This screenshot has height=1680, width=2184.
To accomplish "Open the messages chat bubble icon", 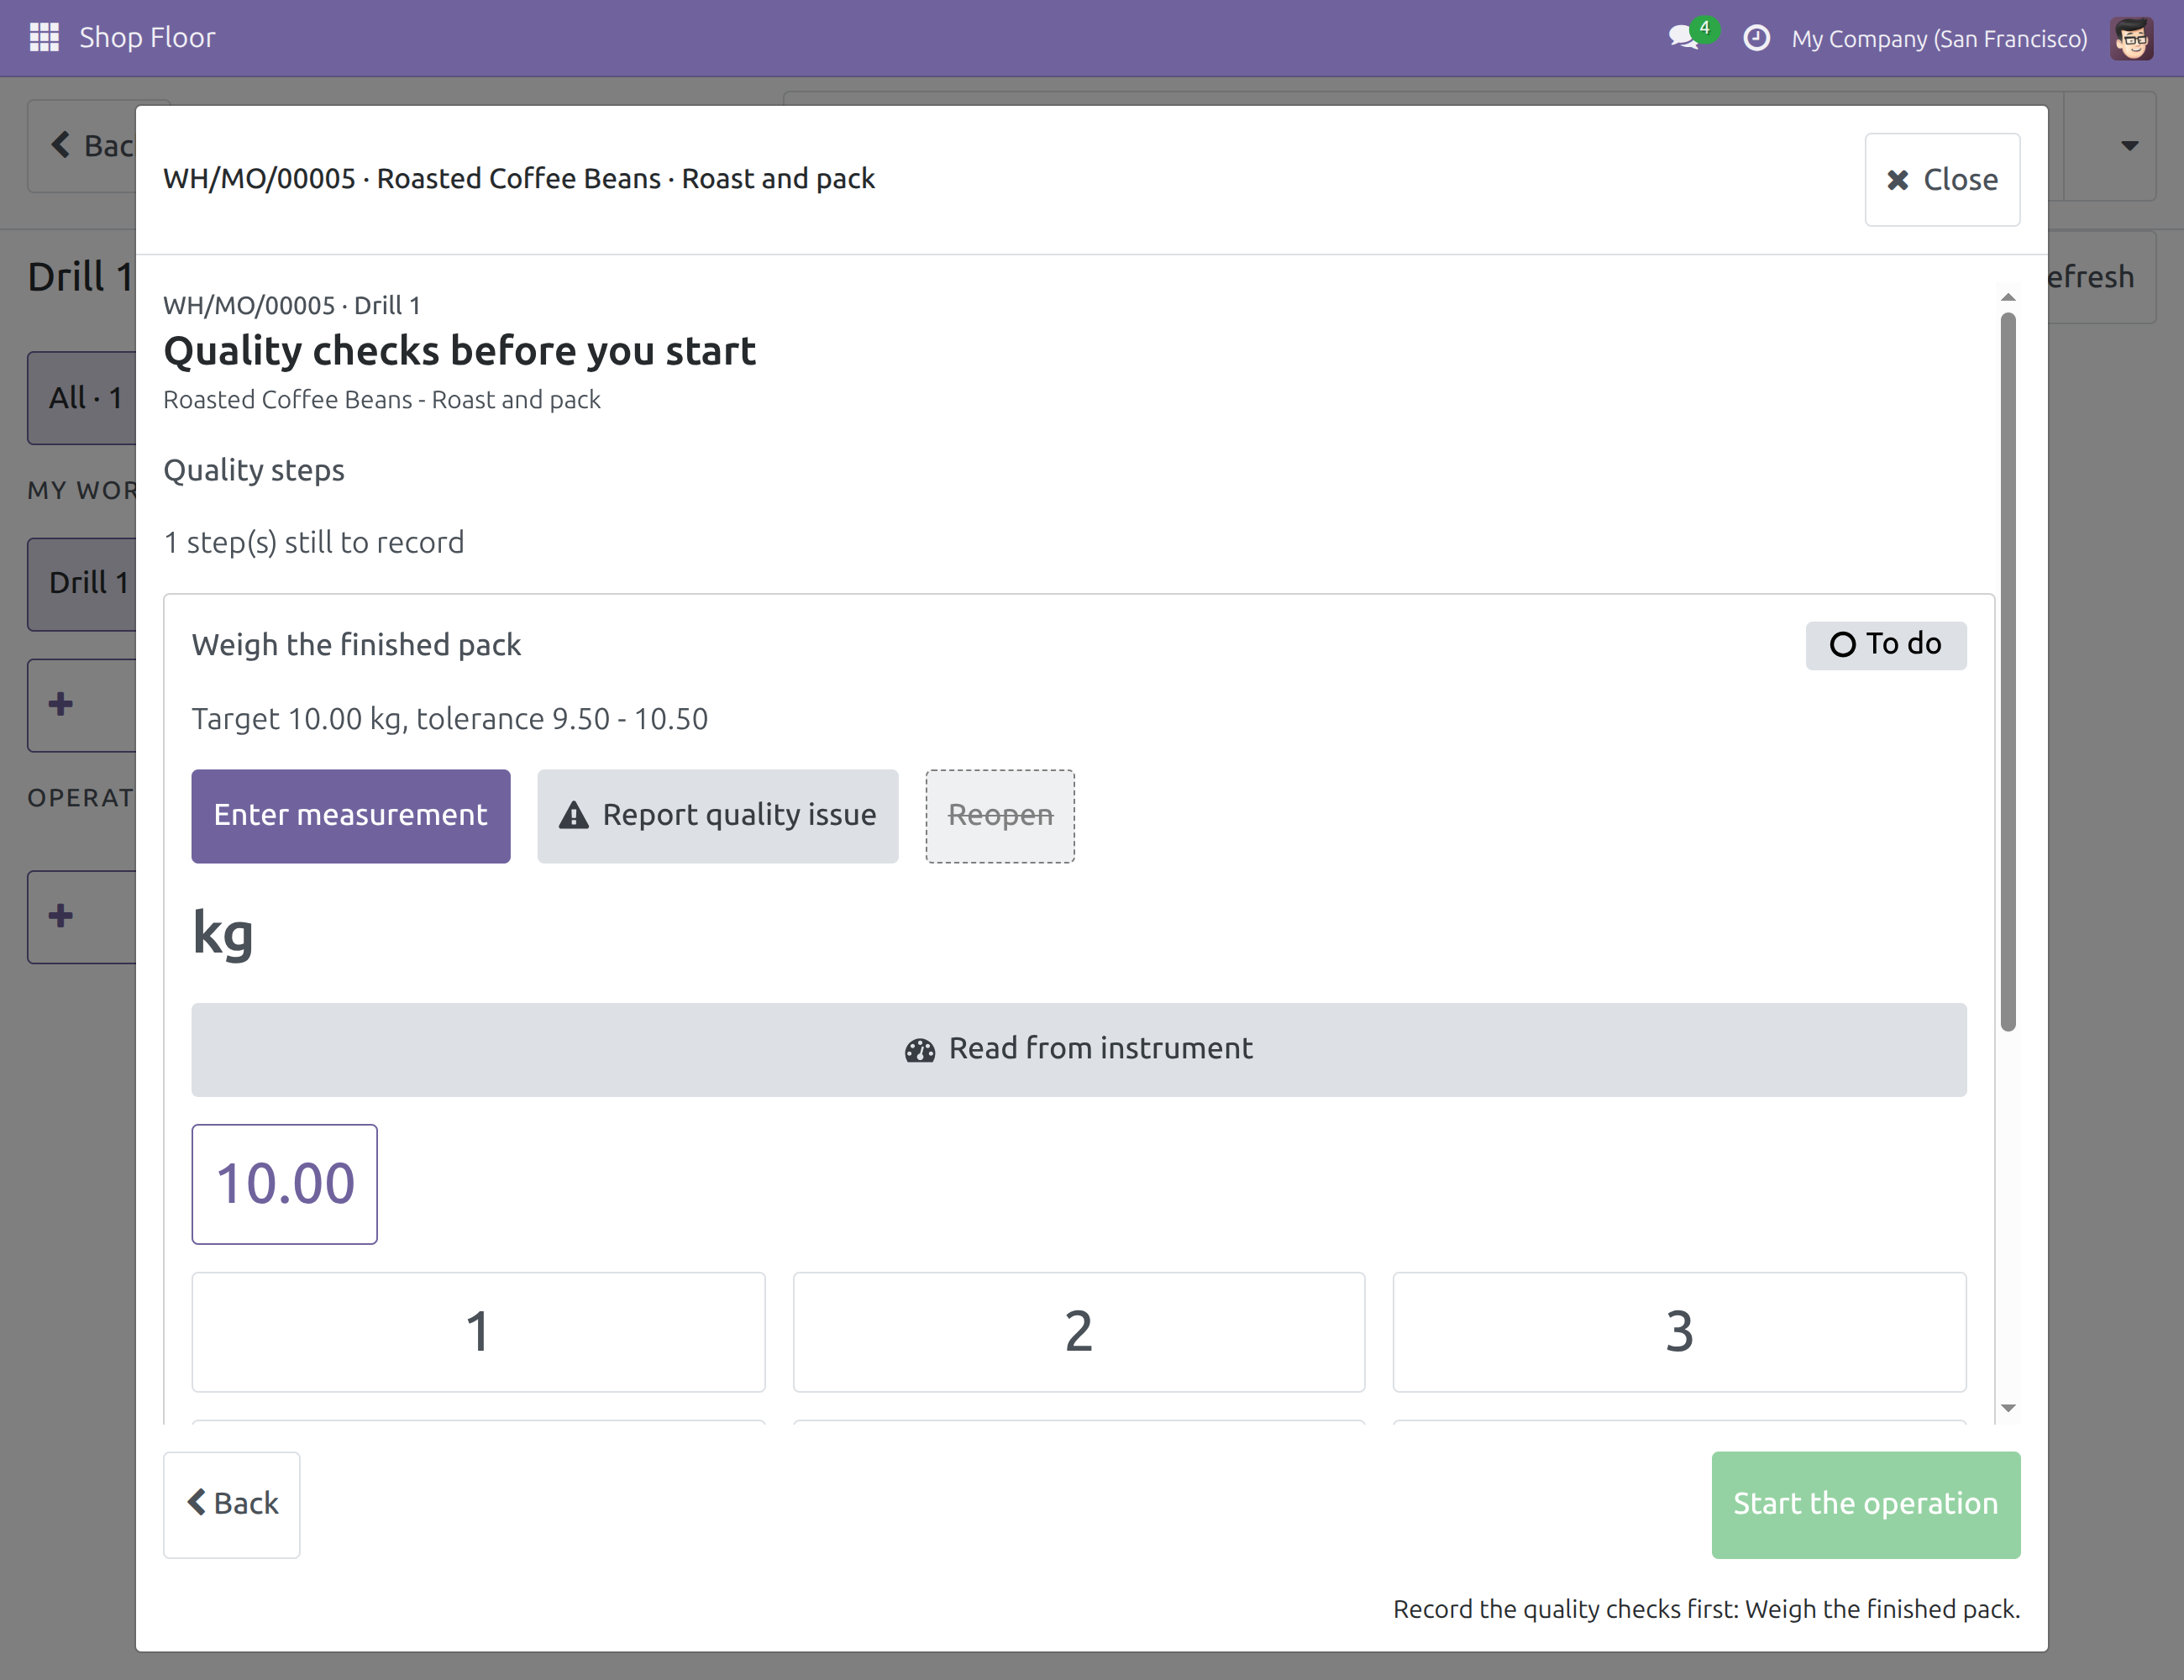I will 1684,38.
